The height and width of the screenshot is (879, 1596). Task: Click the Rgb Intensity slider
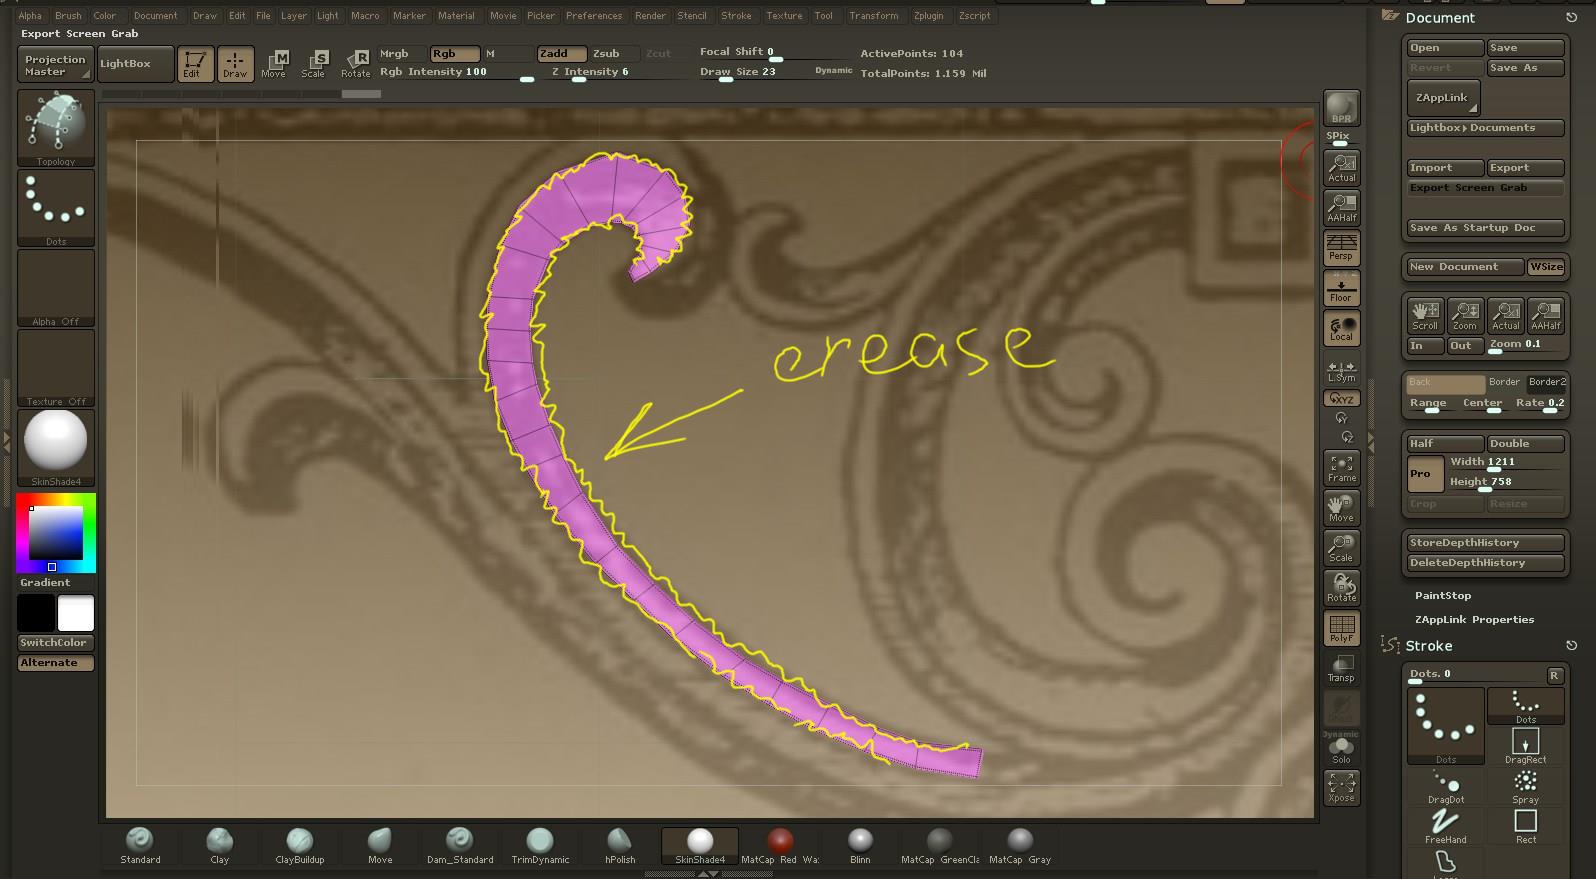[455, 72]
